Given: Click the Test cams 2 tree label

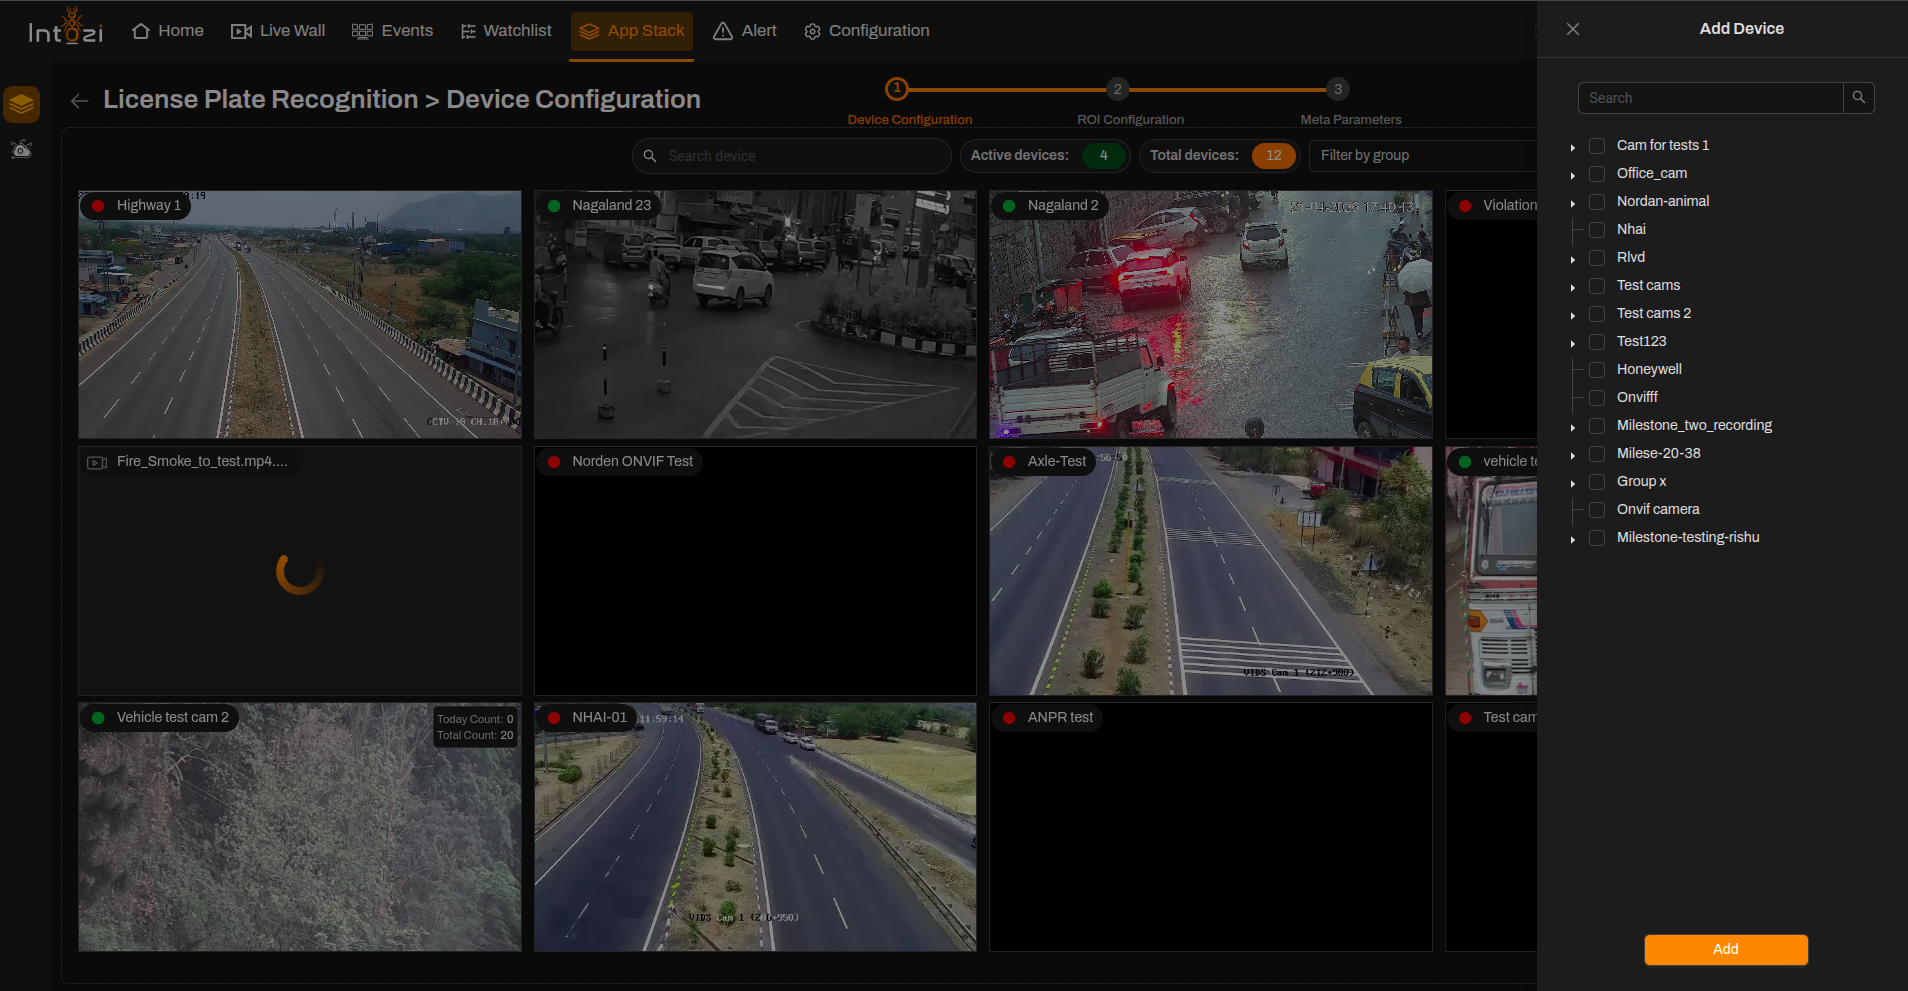Looking at the screenshot, I should [1653, 313].
